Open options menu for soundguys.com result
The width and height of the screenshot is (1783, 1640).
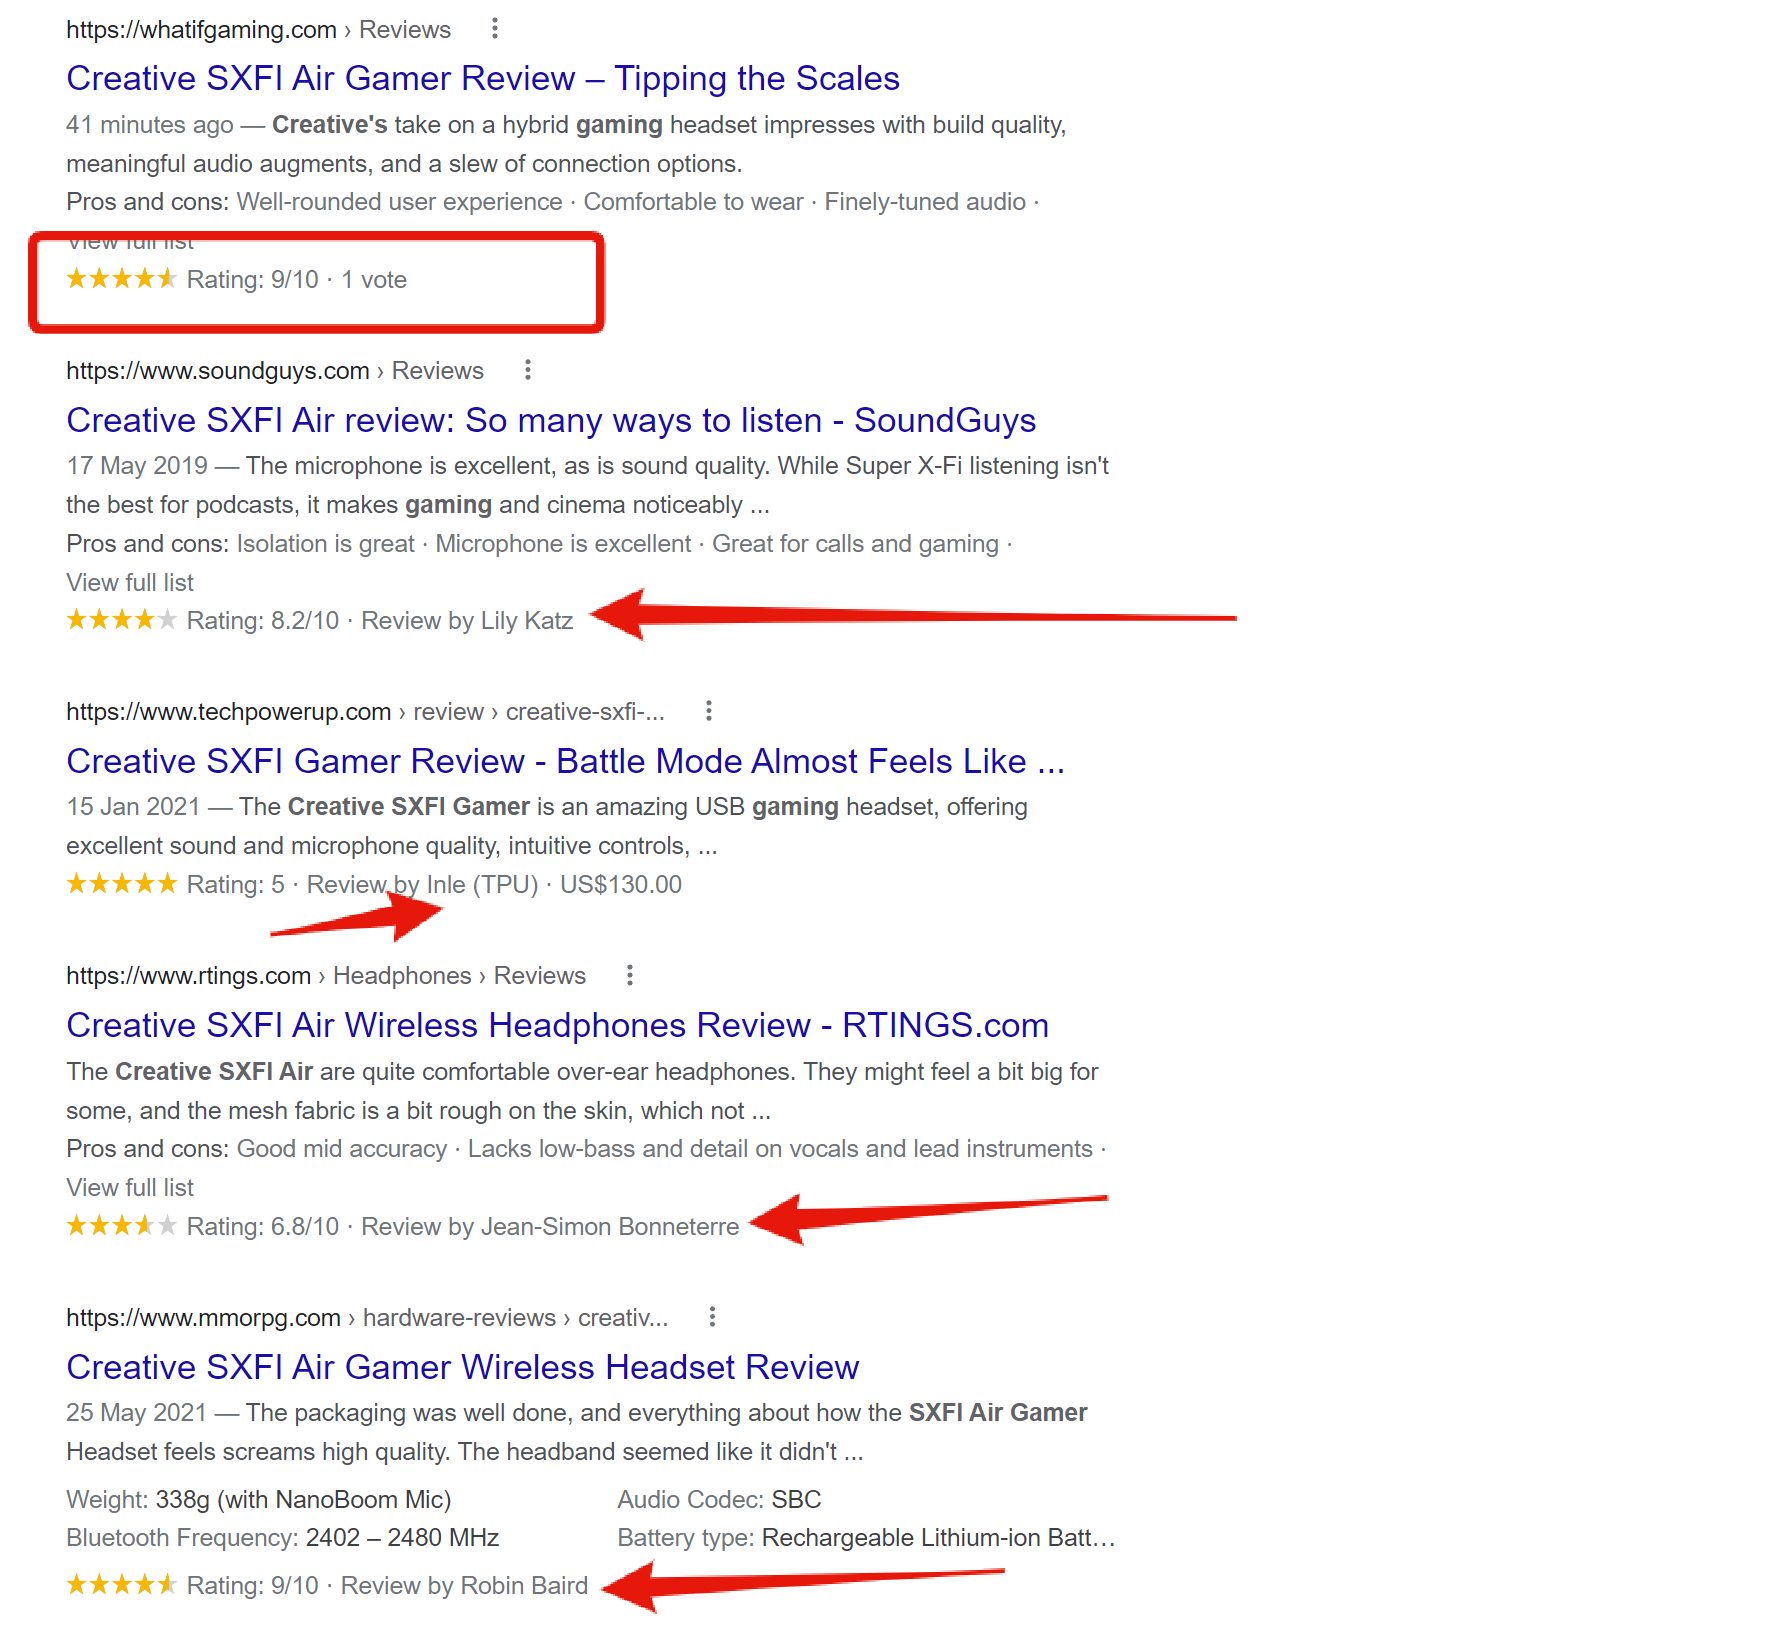coord(527,370)
